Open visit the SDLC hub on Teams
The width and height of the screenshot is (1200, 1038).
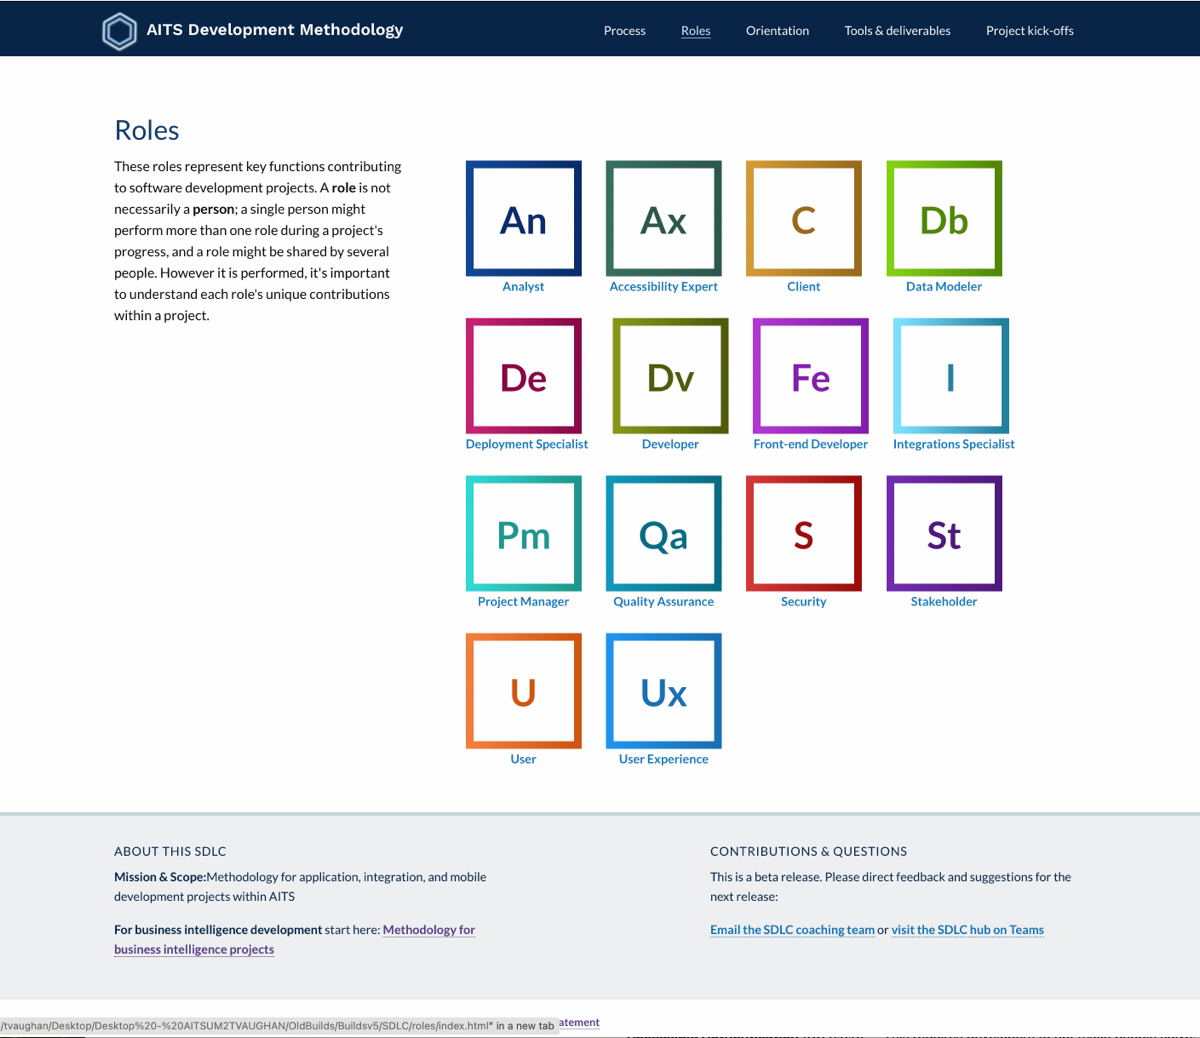point(968,930)
